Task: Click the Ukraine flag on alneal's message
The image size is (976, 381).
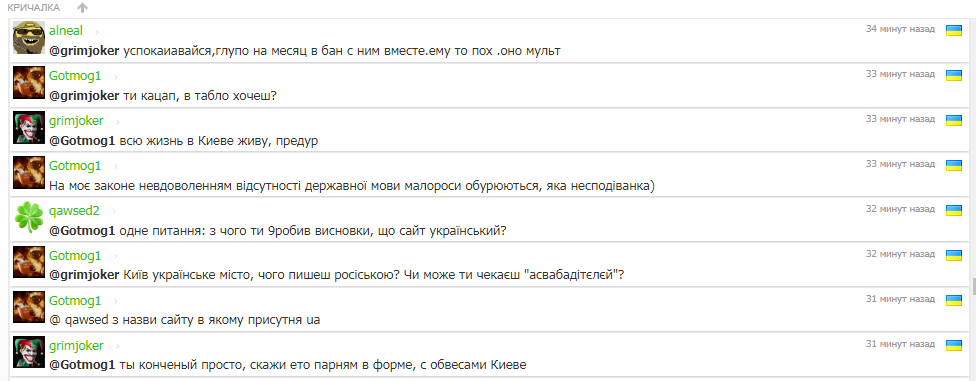Action: pyautogui.click(x=954, y=31)
